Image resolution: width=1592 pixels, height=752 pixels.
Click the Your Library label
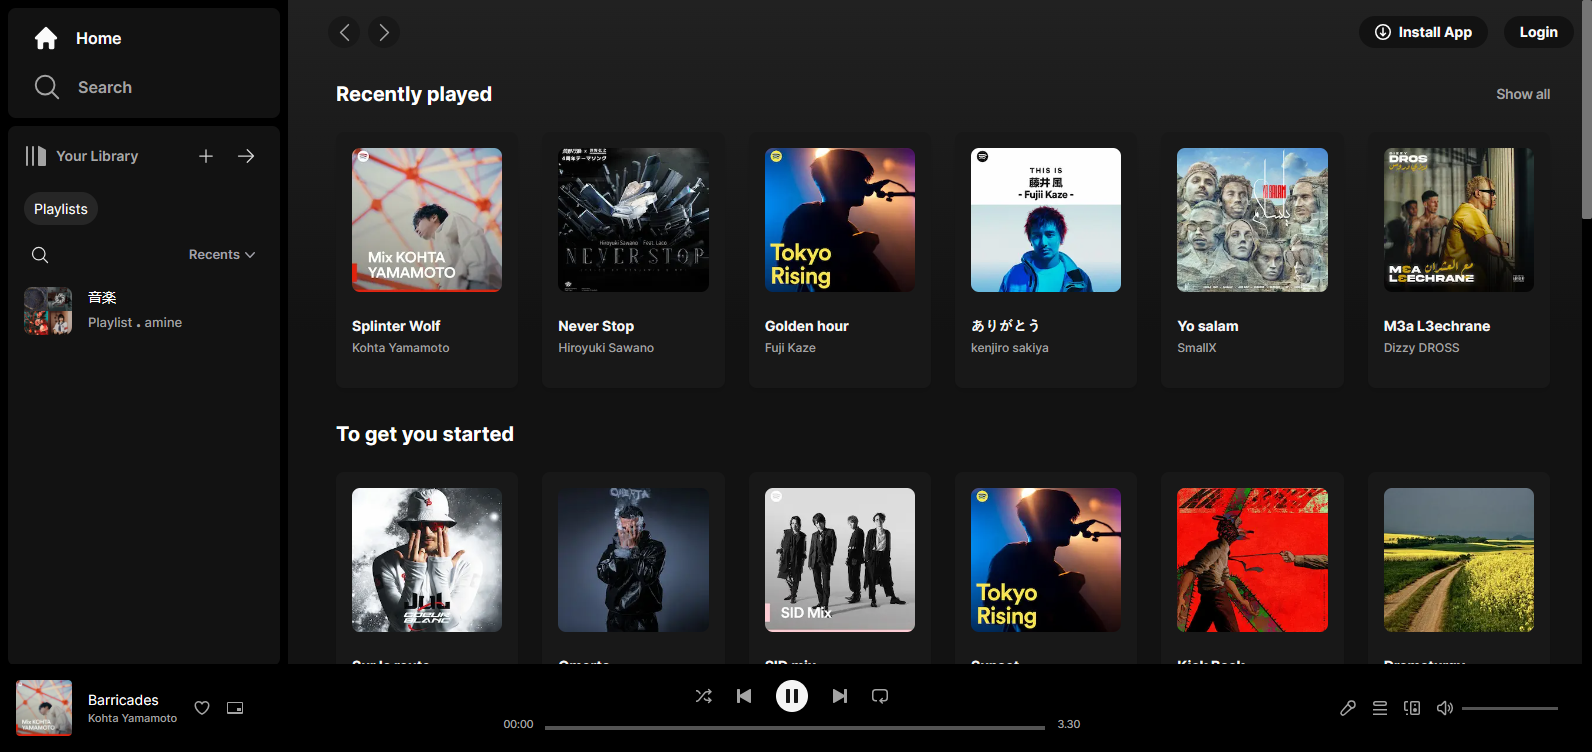[x=97, y=156]
